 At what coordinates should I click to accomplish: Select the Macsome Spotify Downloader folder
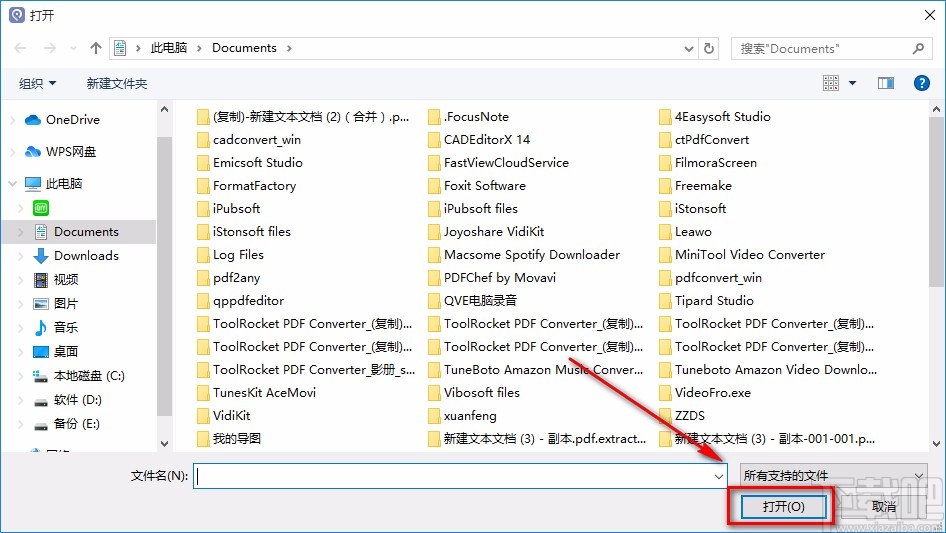point(524,255)
